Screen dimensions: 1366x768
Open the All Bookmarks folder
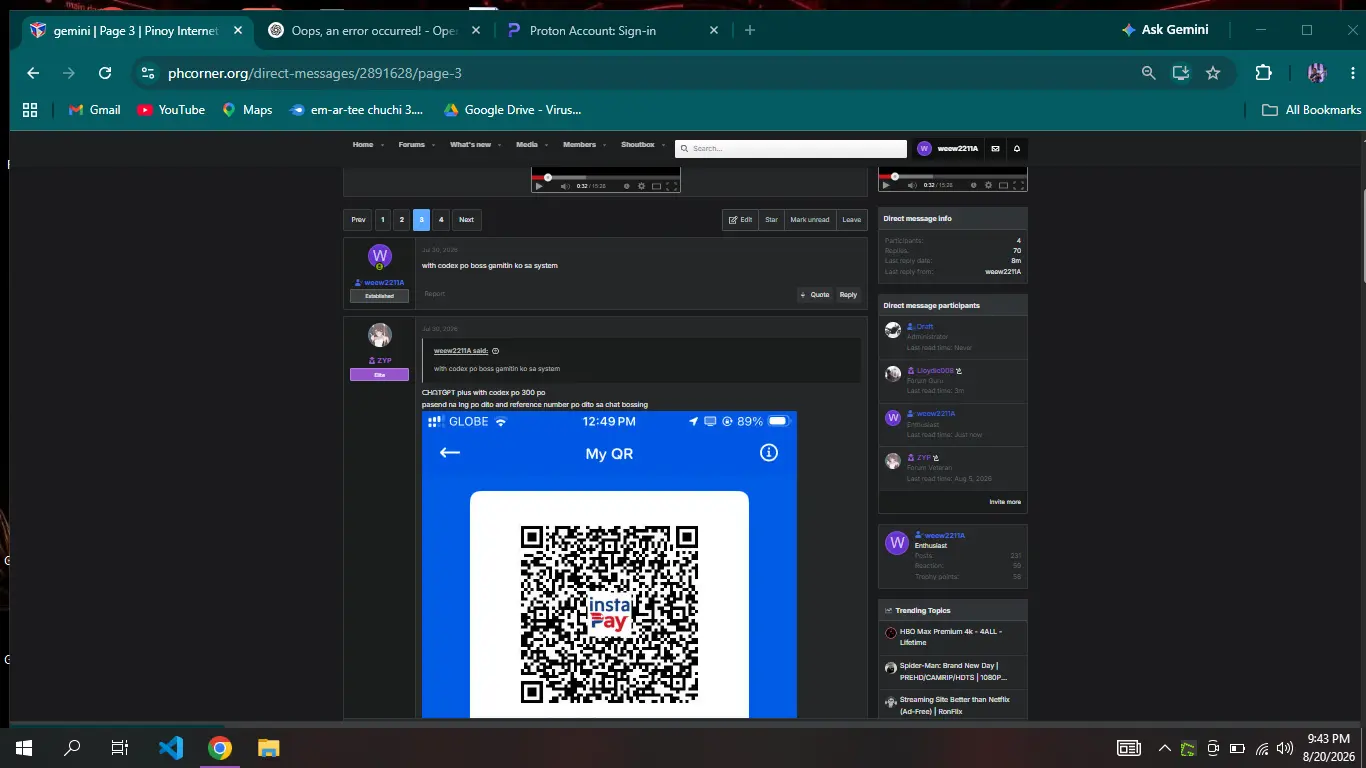coord(1311,110)
